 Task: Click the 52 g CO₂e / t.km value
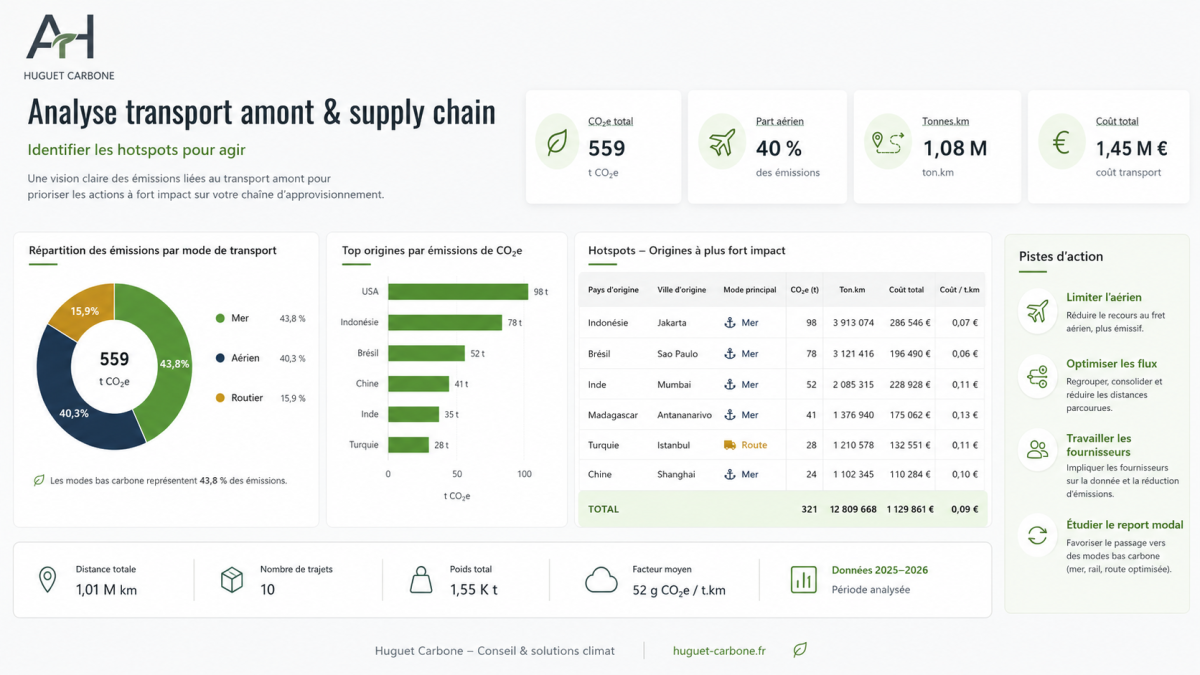pyautogui.click(x=679, y=590)
